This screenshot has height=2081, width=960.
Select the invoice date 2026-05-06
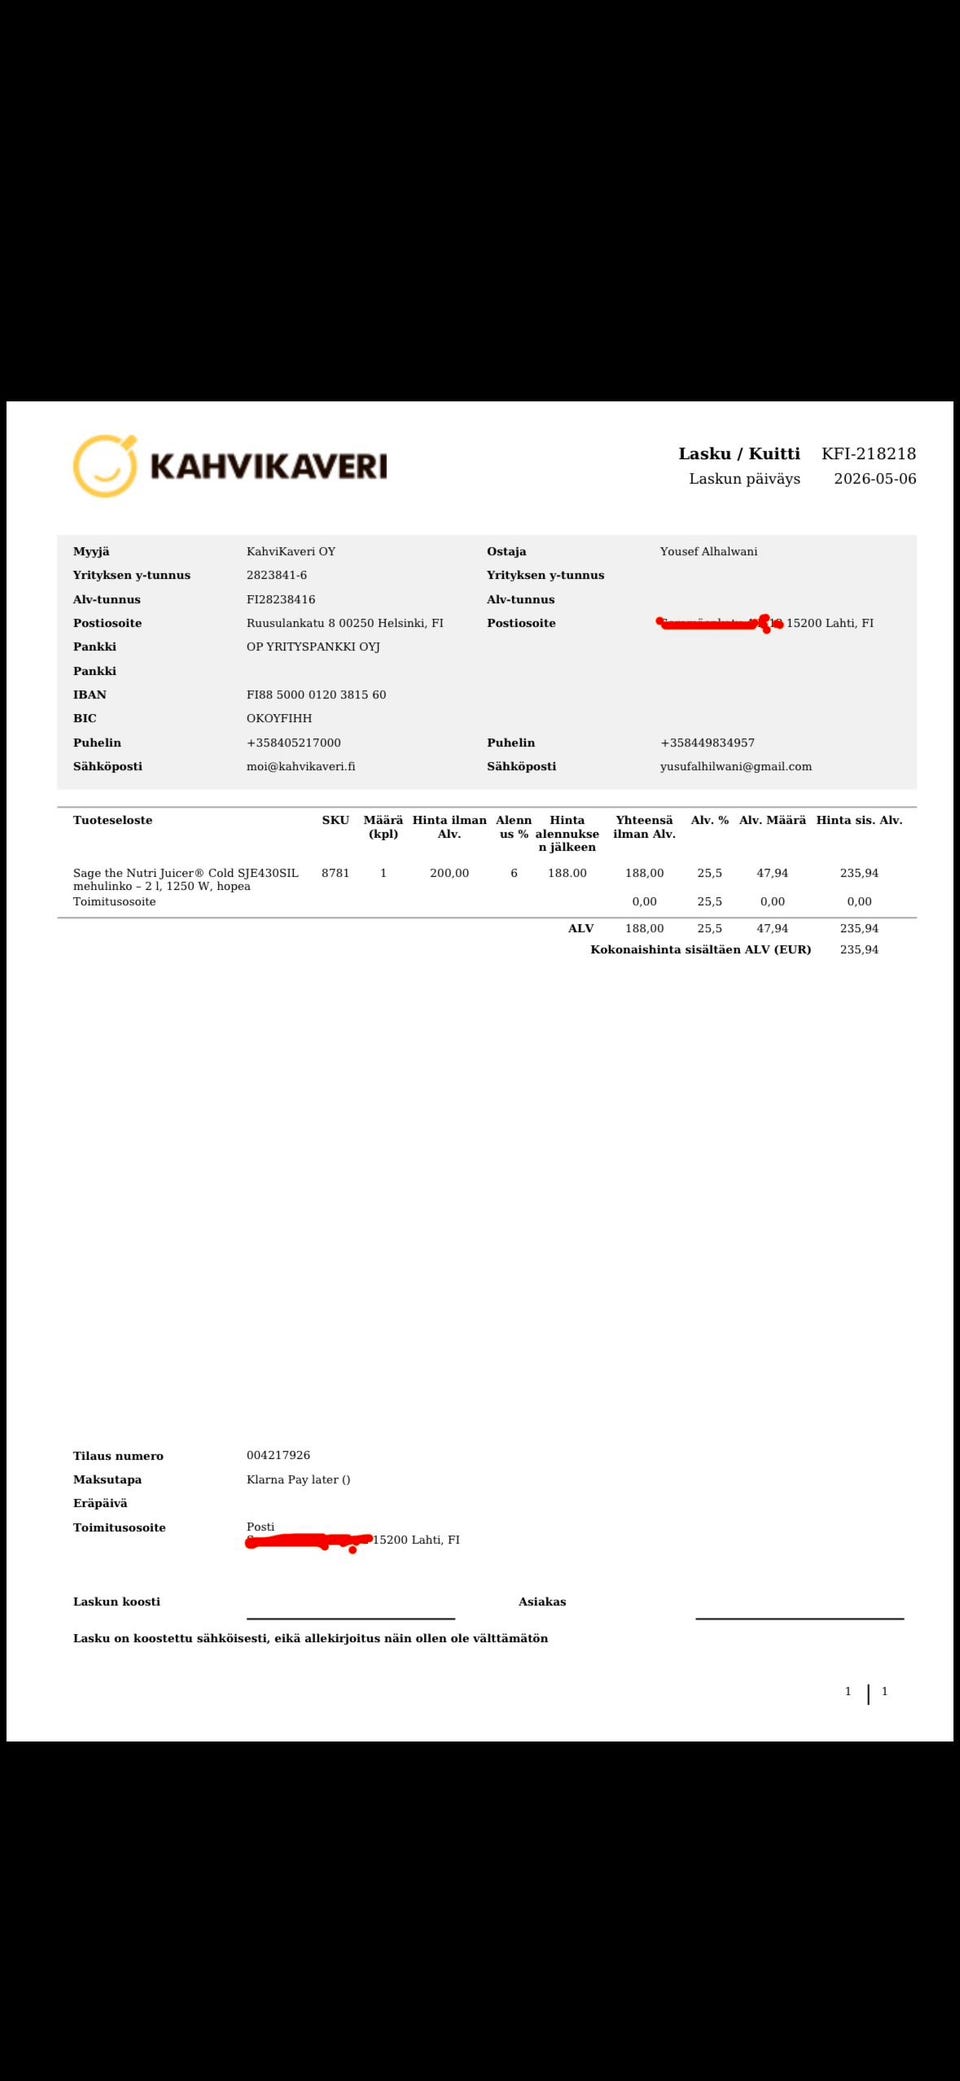click(x=875, y=479)
